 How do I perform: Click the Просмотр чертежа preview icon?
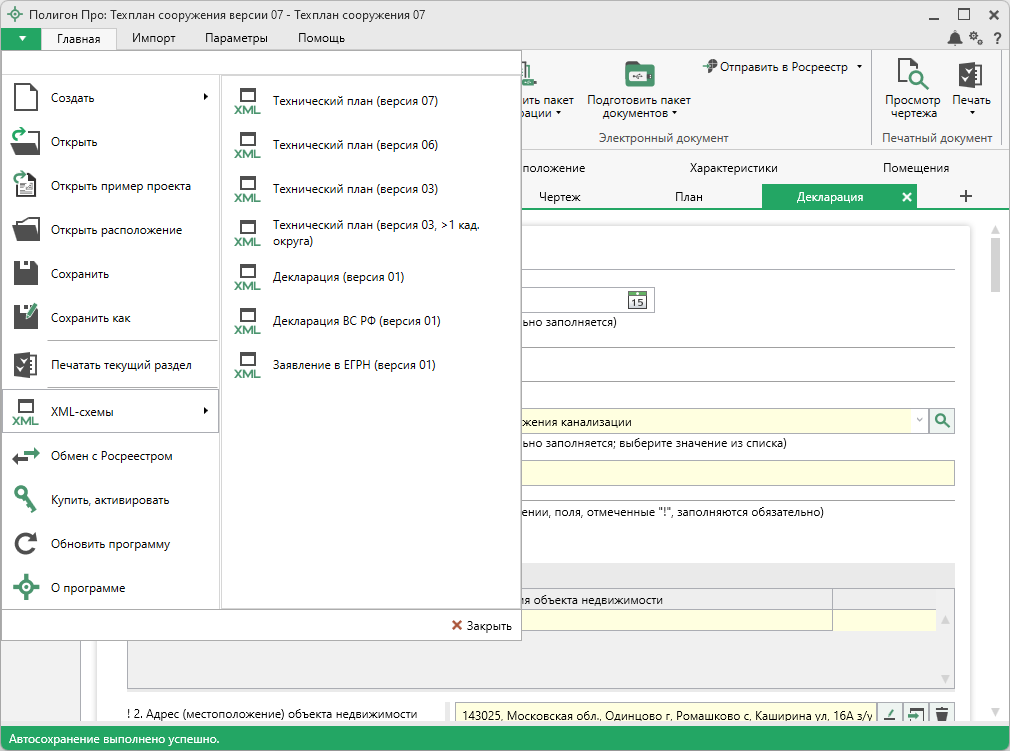[913, 76]
